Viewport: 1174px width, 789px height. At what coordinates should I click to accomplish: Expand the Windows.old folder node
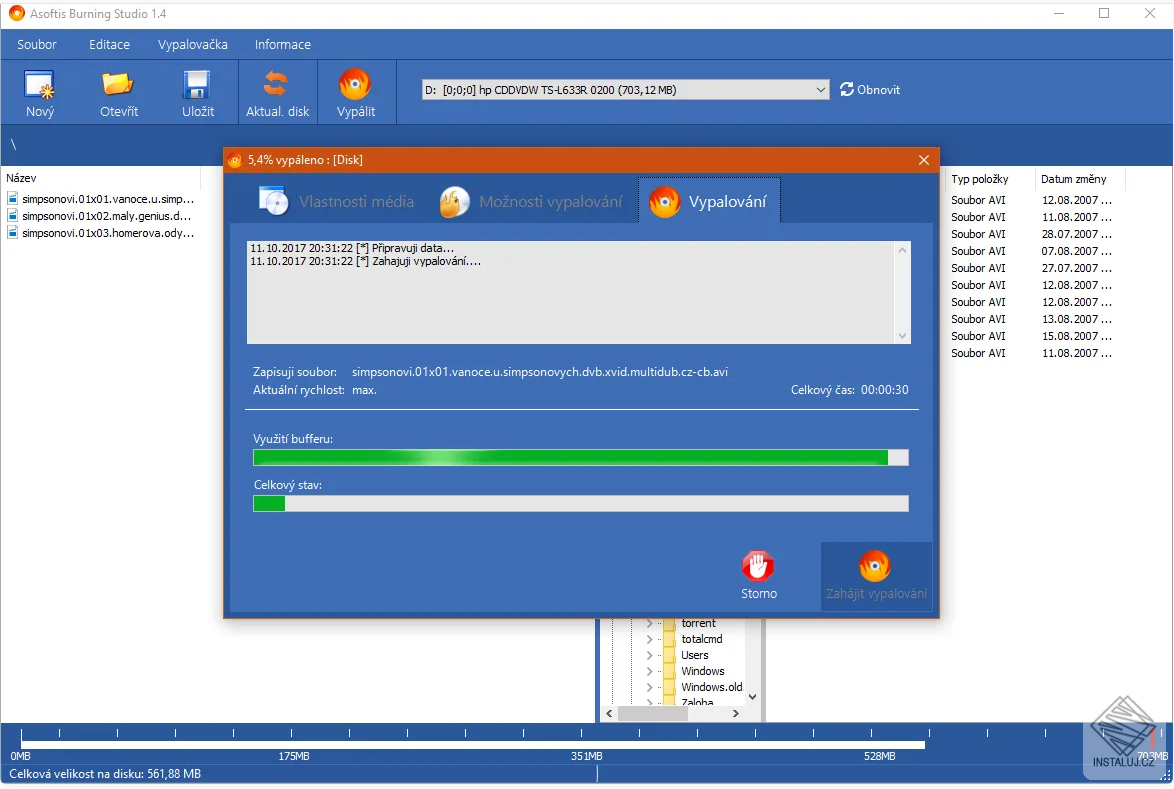[x=649, y=687]
